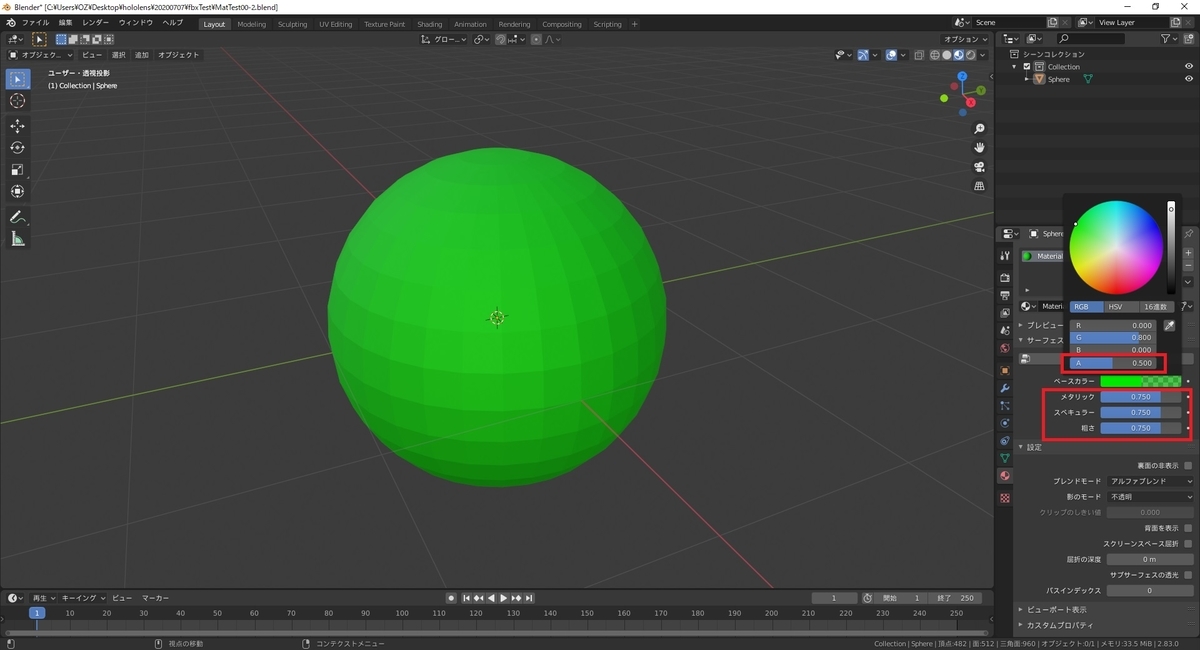
Task: Toggle snapping magnet button
Action: [x=499, y=39]
